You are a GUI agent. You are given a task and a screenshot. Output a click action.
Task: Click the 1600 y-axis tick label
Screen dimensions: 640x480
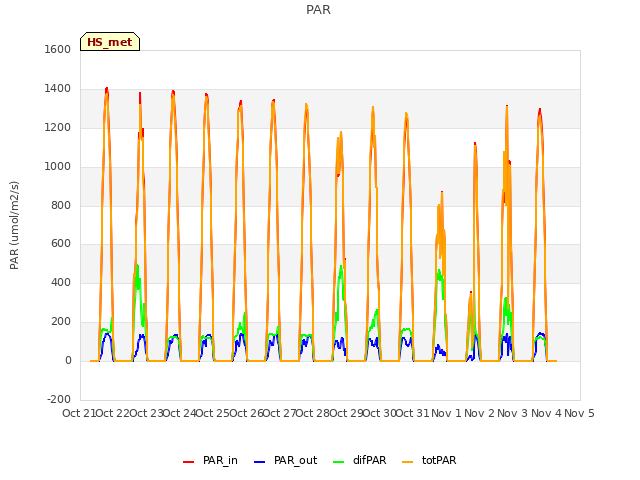click(x=58, y=49)
